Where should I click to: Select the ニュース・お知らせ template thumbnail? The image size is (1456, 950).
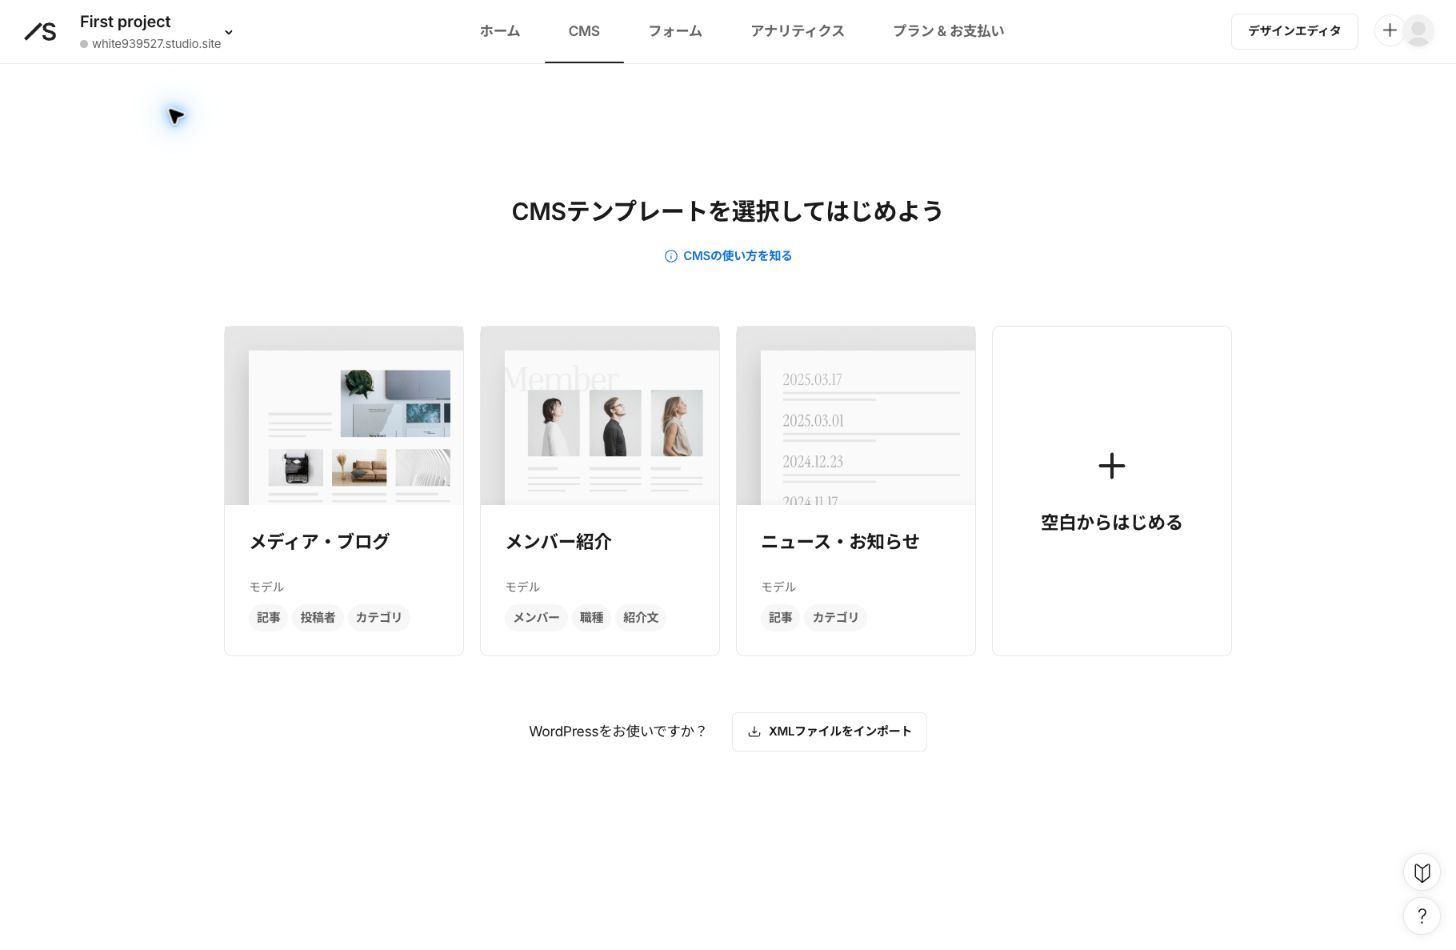[x=856, y=416]
